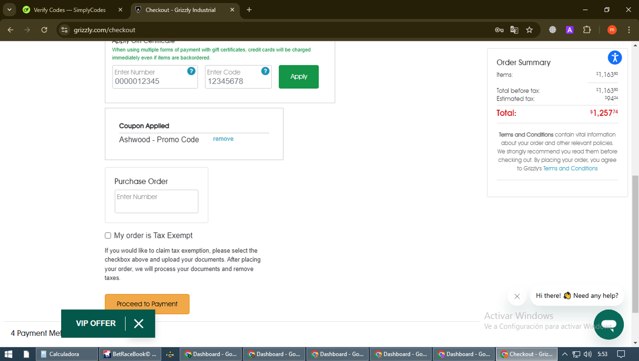This screenshot has width=639, height=361.
Task: Open the BetRaceBook taskbar item
Action: [130, 354]
